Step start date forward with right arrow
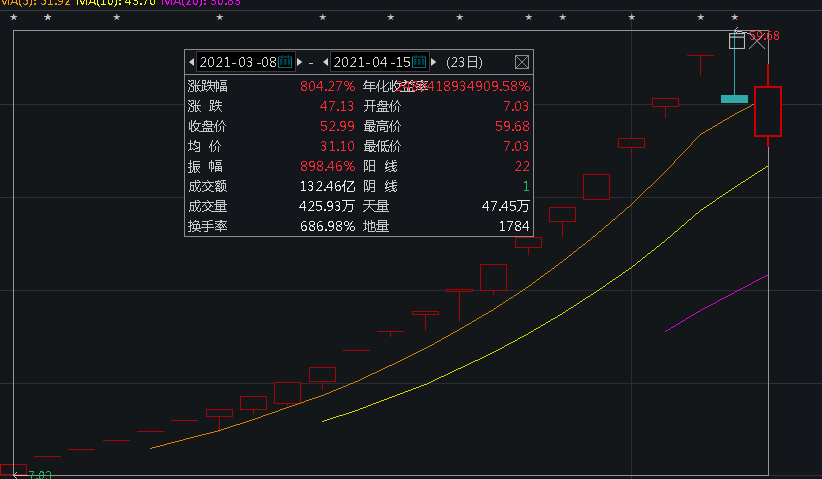Image resolution: width=822 pixels, height=479 pixels. [x=298, y=62]
